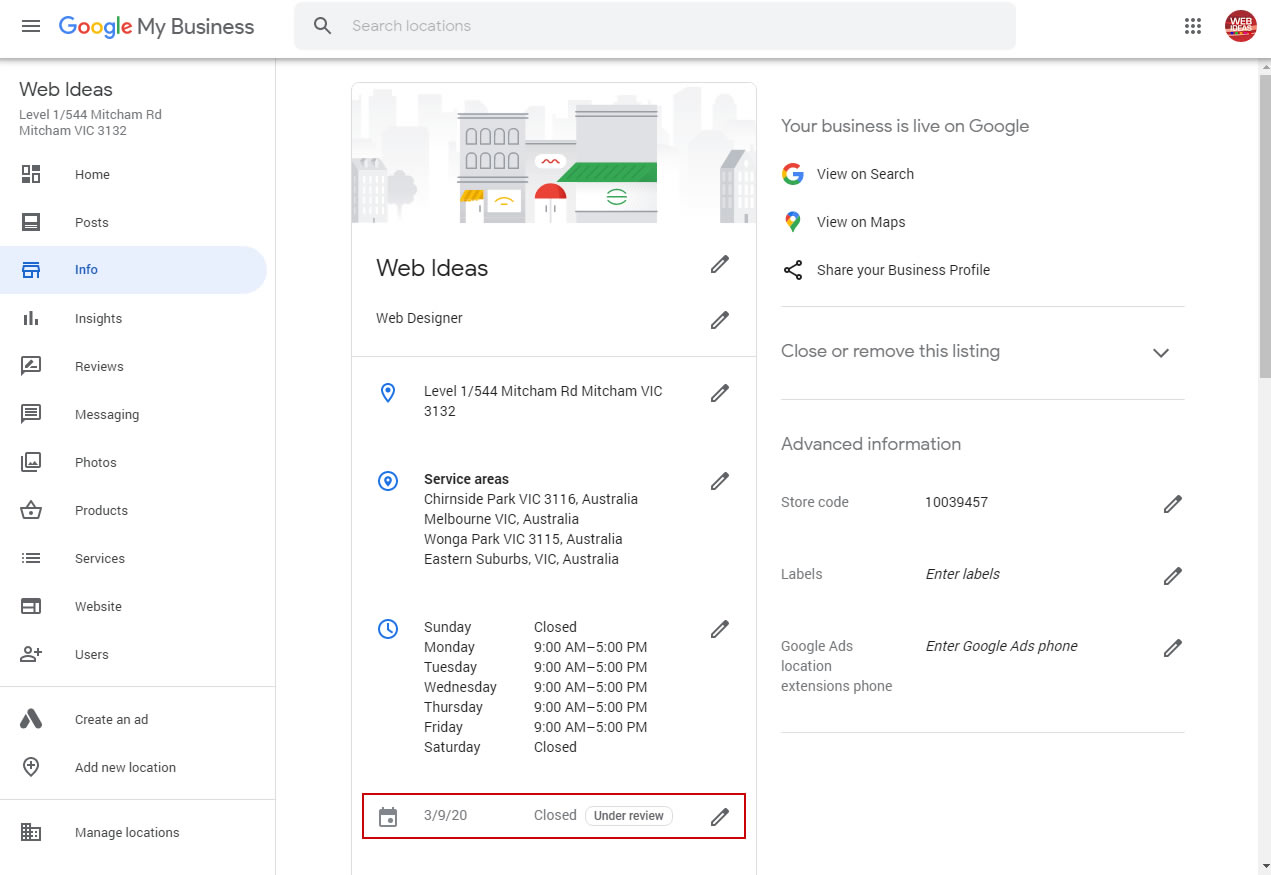
Task: Open the hamburger main menu
Action: coord(31,26)
